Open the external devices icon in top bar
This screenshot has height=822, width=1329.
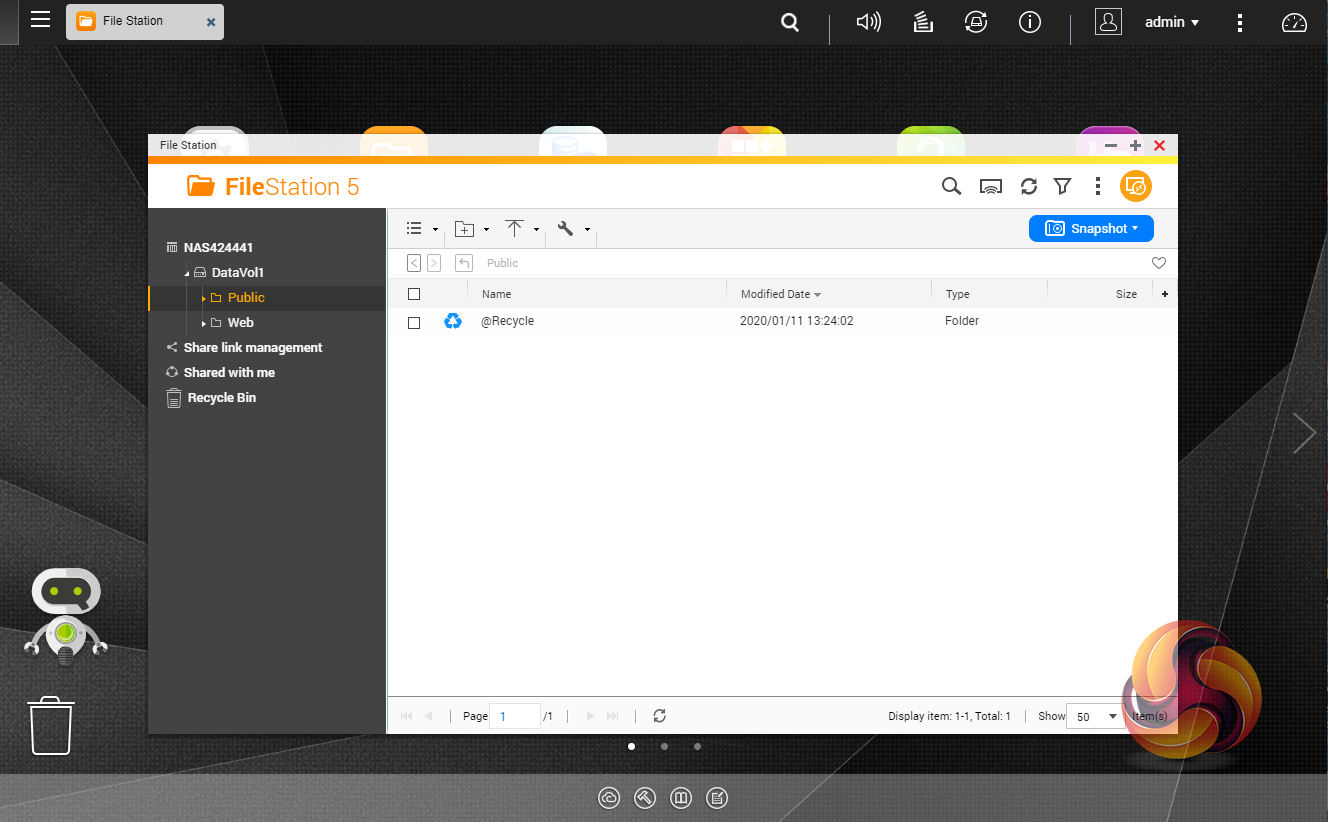coord(975,22)
